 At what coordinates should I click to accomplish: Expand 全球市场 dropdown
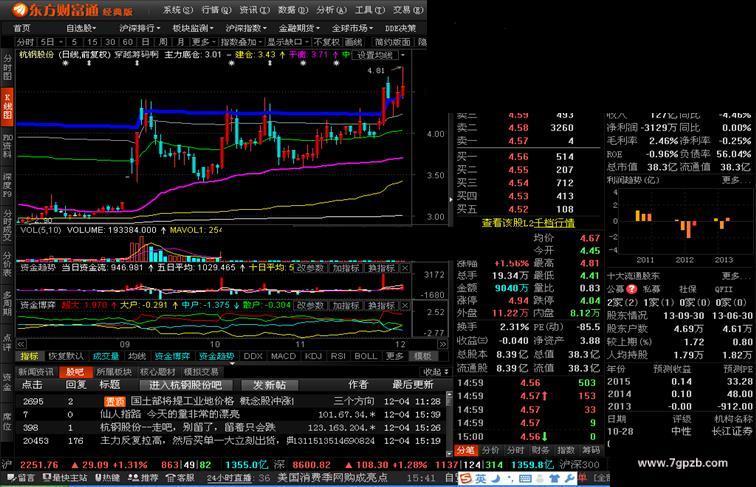352,28
